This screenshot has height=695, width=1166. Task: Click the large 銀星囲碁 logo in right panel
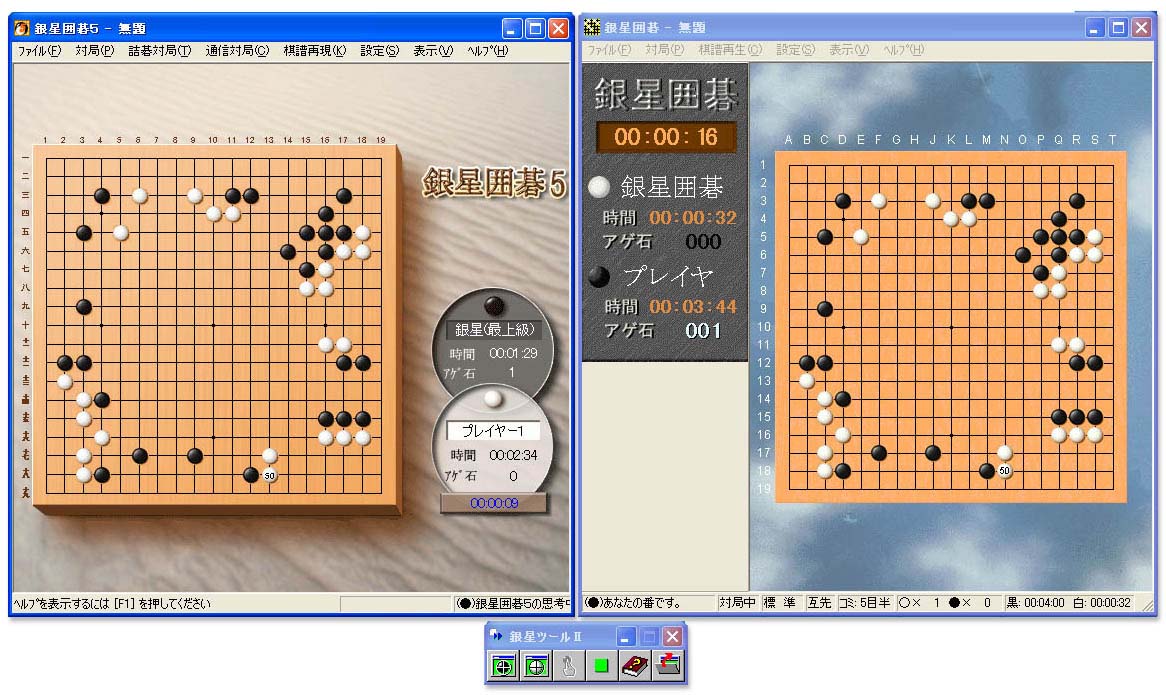pyautogui.click(x=666, y=94)
